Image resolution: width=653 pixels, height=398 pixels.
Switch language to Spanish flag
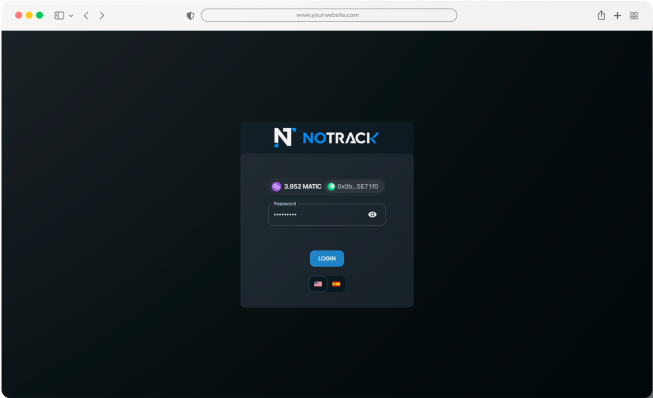pyautogui.click(x=336, y=284)
